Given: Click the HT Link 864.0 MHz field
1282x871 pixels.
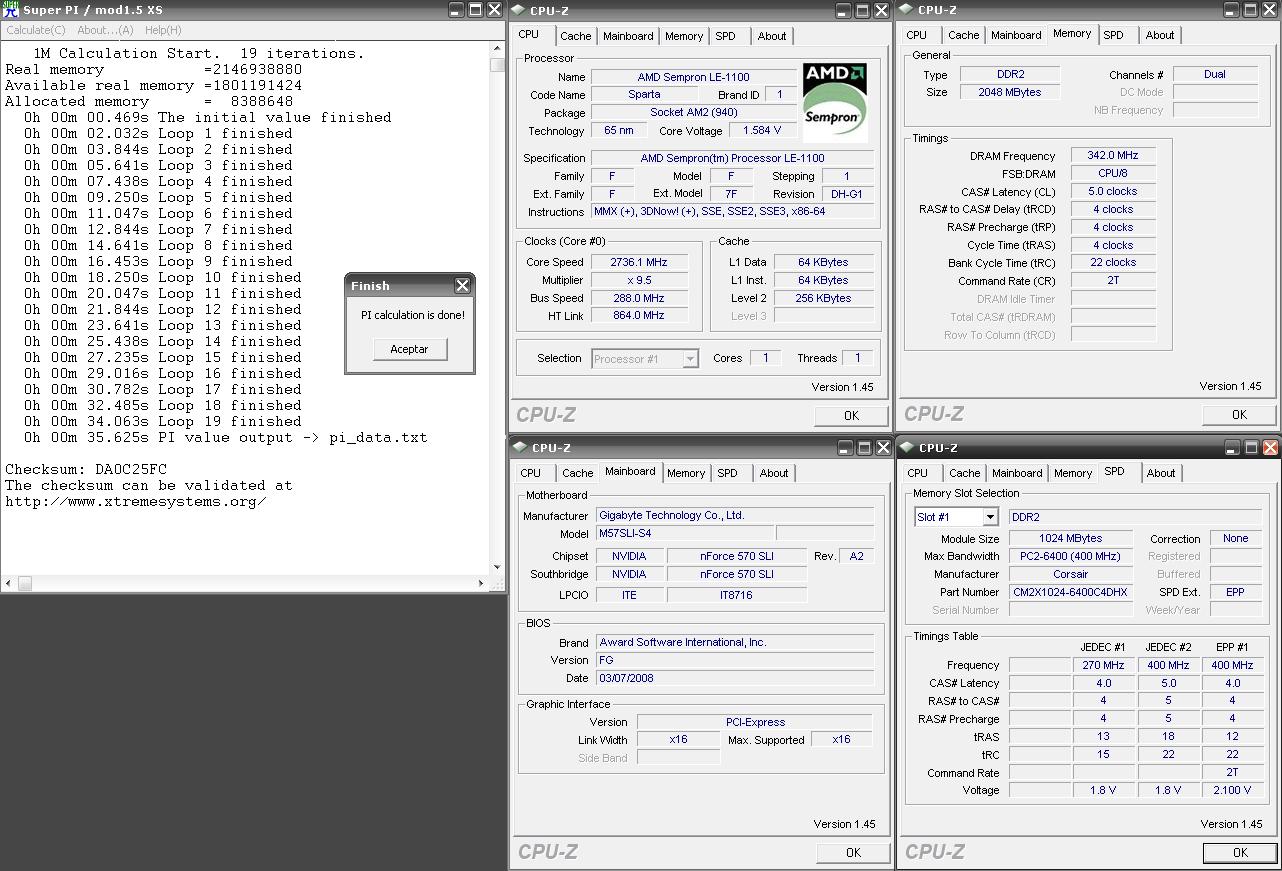Looking at the screenshot, I should 638,315.
